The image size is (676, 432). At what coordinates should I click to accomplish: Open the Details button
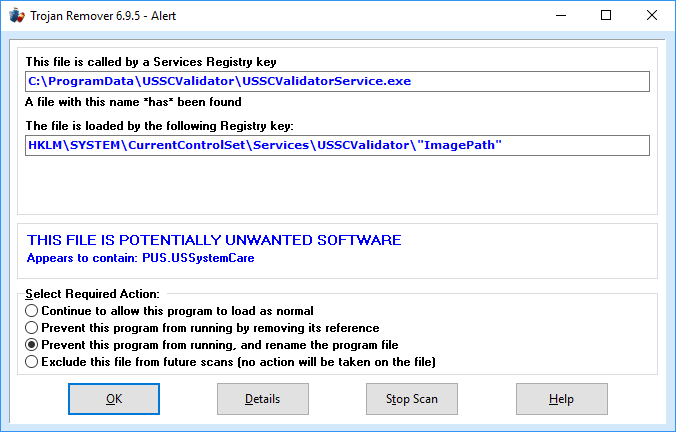point(262,399)
